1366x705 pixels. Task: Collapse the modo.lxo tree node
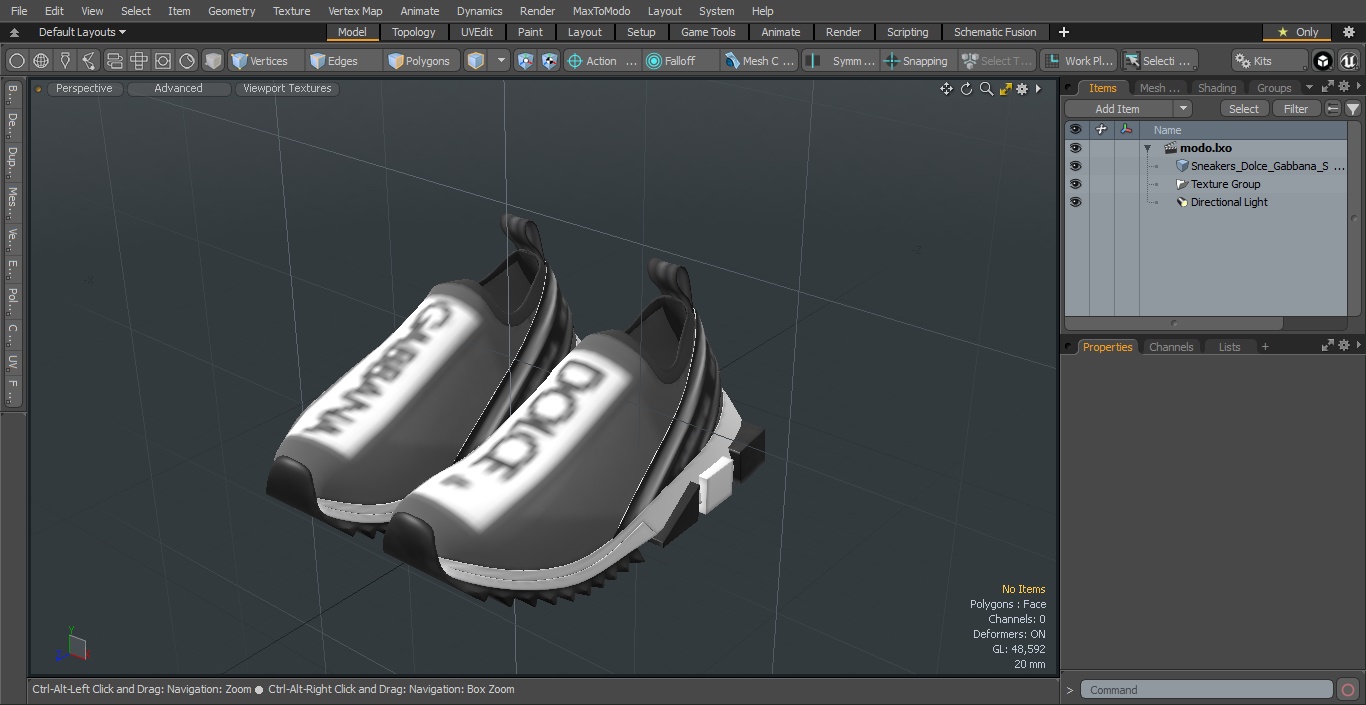pos(1148,148)
